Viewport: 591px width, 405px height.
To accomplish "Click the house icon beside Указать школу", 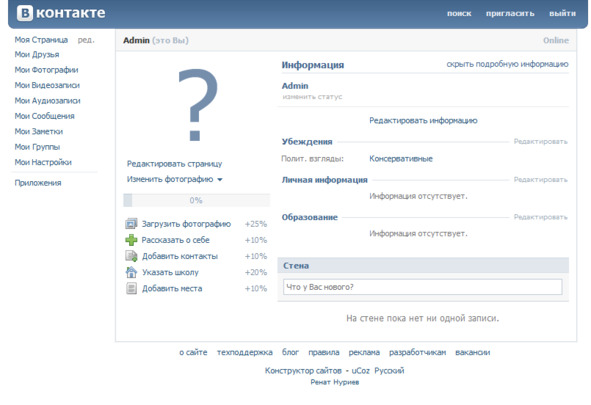I will (131, 272).
